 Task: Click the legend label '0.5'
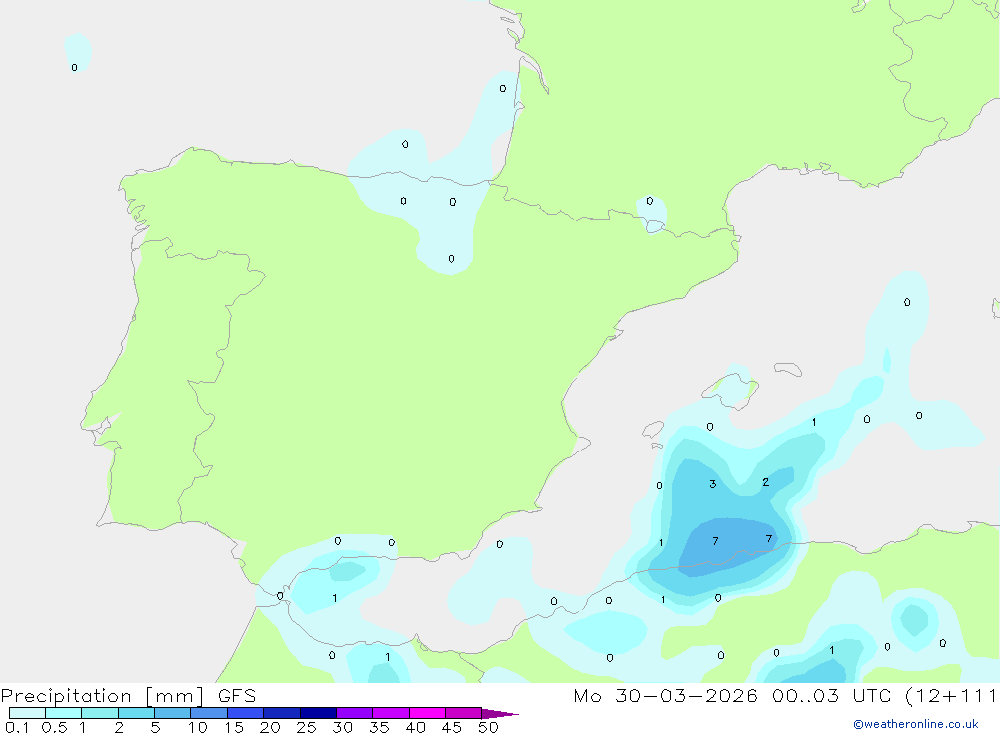54,727
